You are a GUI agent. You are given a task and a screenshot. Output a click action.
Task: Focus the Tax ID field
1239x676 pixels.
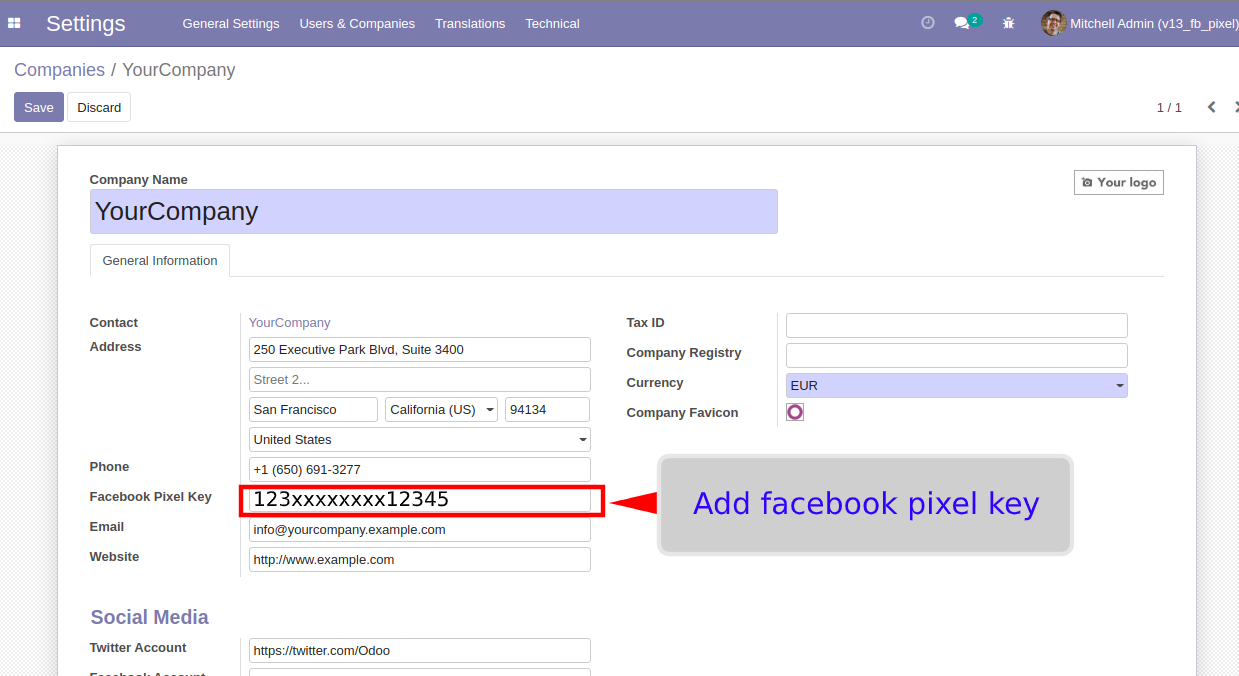pos(957,325)
